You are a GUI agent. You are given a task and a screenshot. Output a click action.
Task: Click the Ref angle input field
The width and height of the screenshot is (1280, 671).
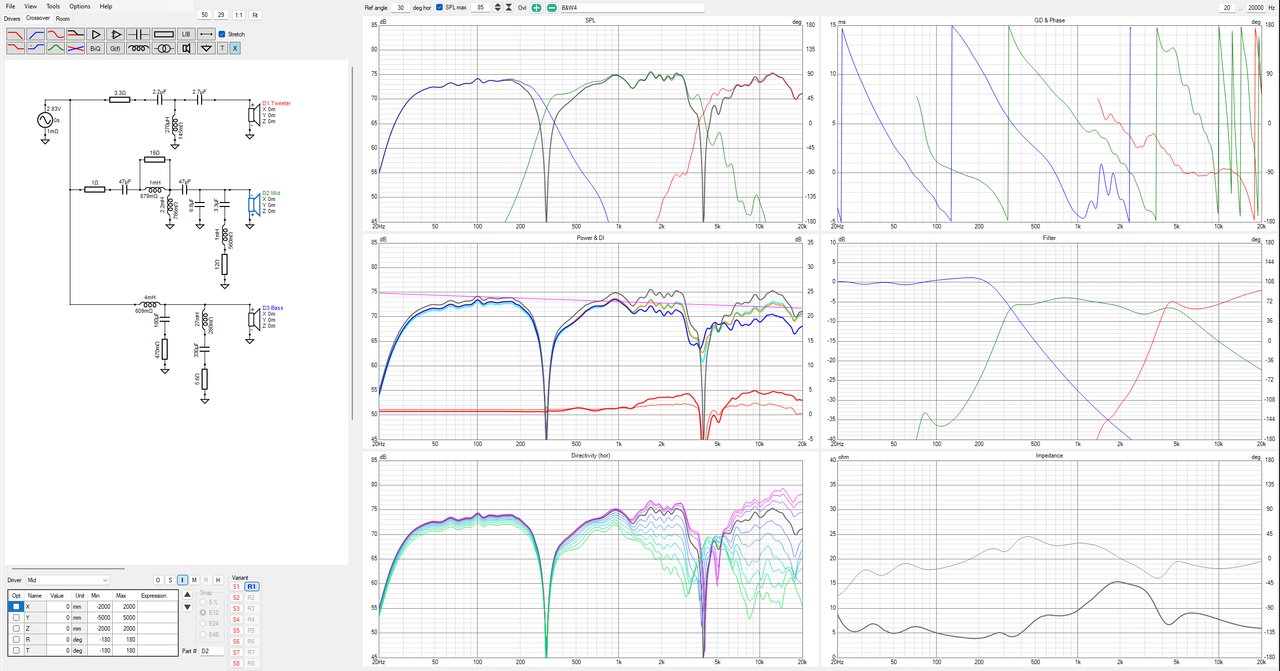400,8
